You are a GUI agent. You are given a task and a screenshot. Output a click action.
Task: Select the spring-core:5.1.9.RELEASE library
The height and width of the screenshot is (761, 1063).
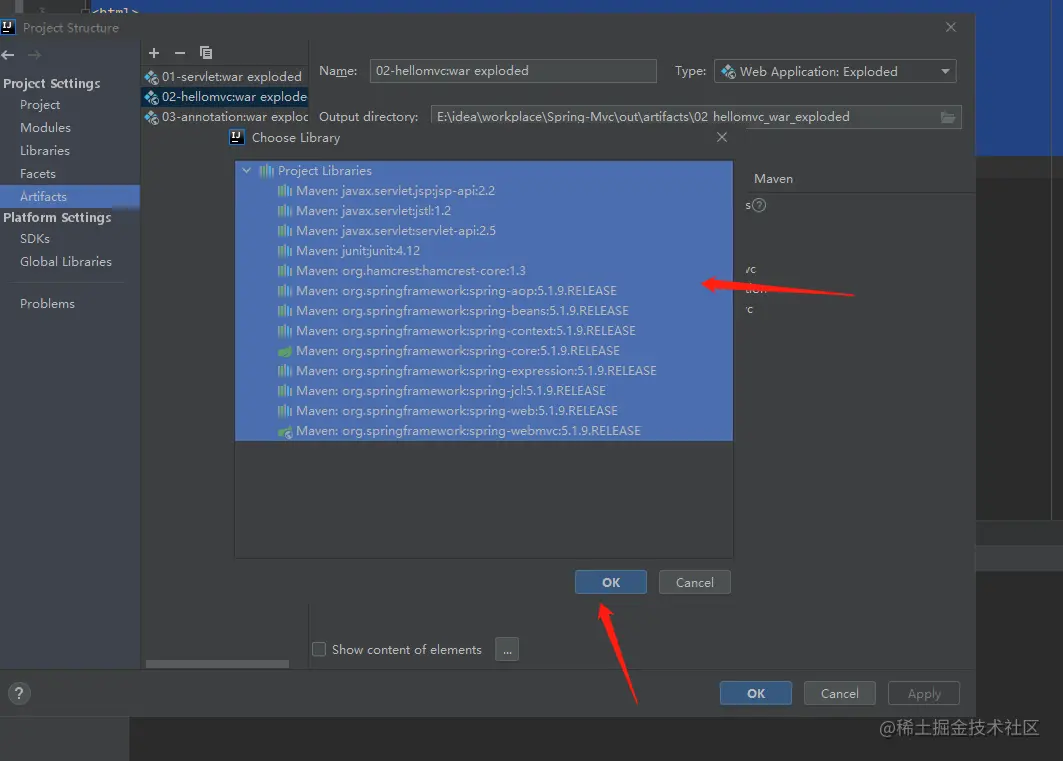[484, 351]
